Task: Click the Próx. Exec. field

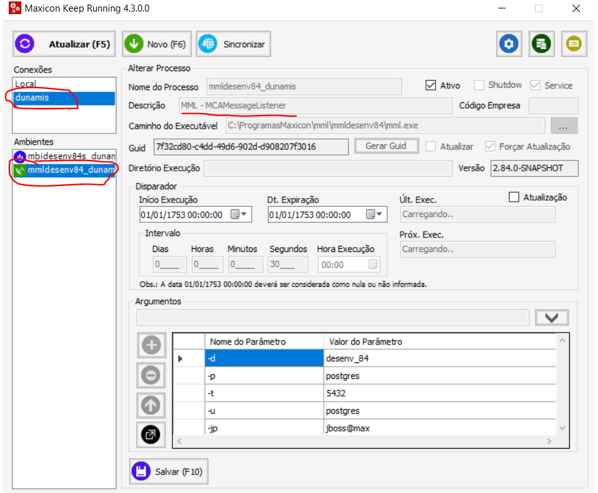Action: (x=477, y=249)
